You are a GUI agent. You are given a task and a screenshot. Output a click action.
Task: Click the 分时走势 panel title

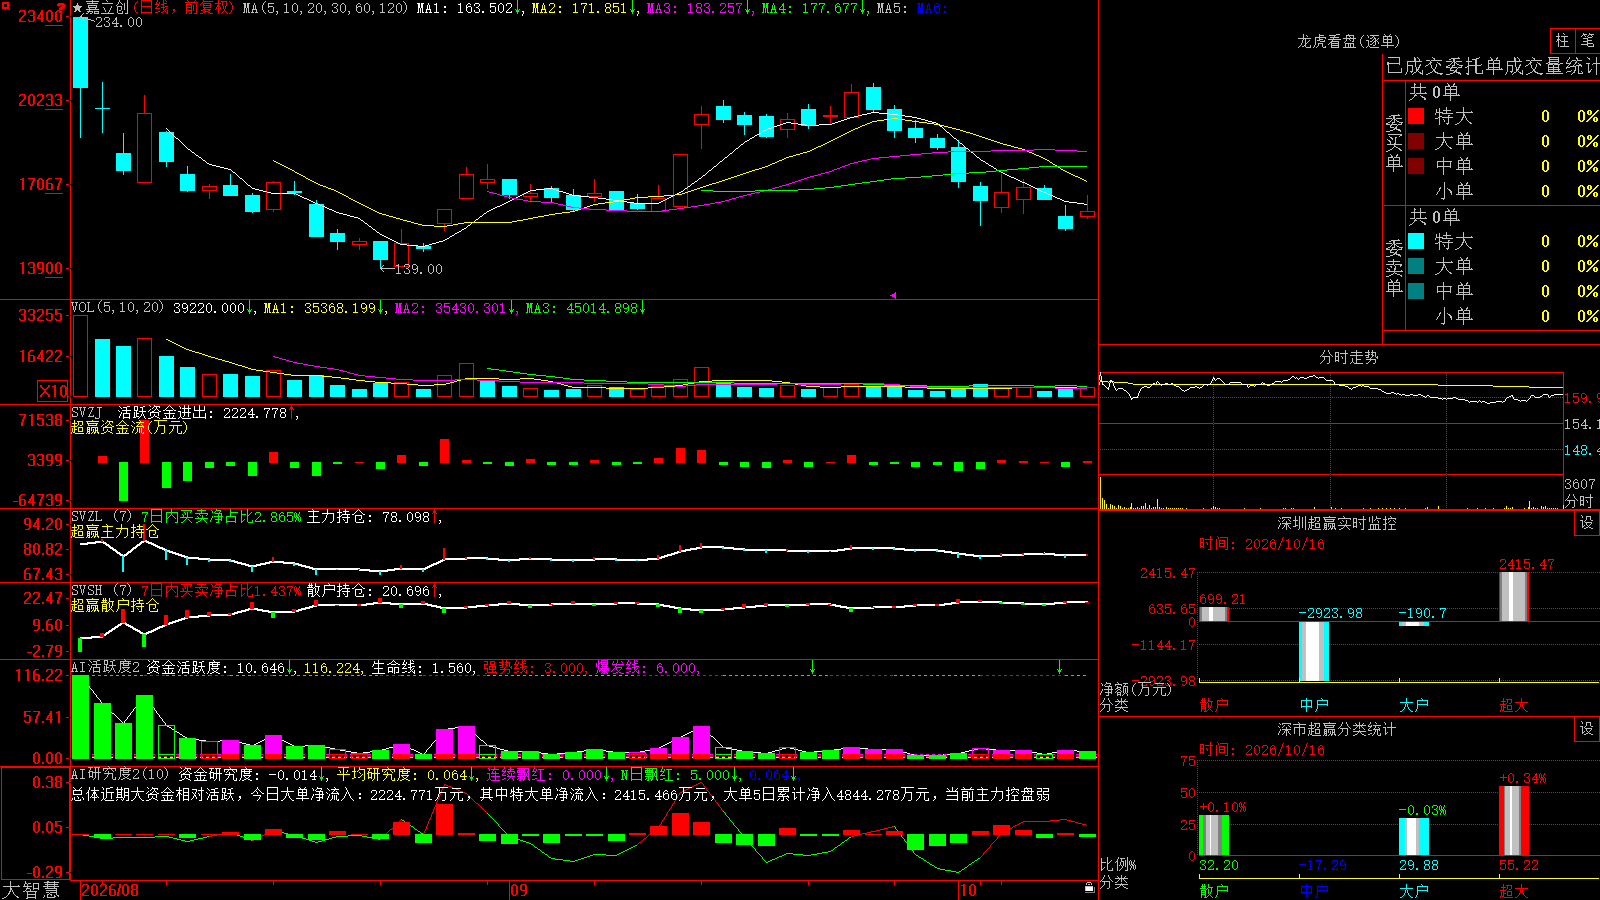(x=1348, y=357)
